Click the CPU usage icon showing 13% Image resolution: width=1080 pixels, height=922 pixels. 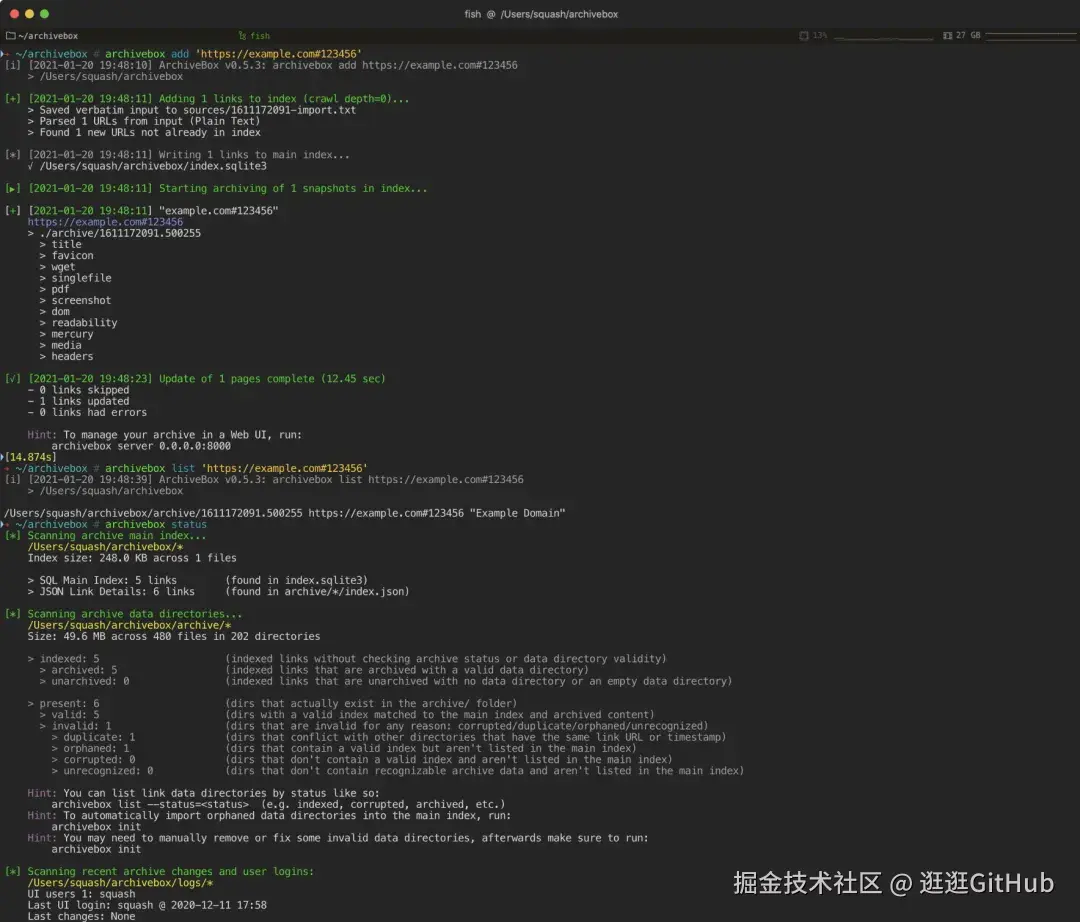[x=804, y=35]
